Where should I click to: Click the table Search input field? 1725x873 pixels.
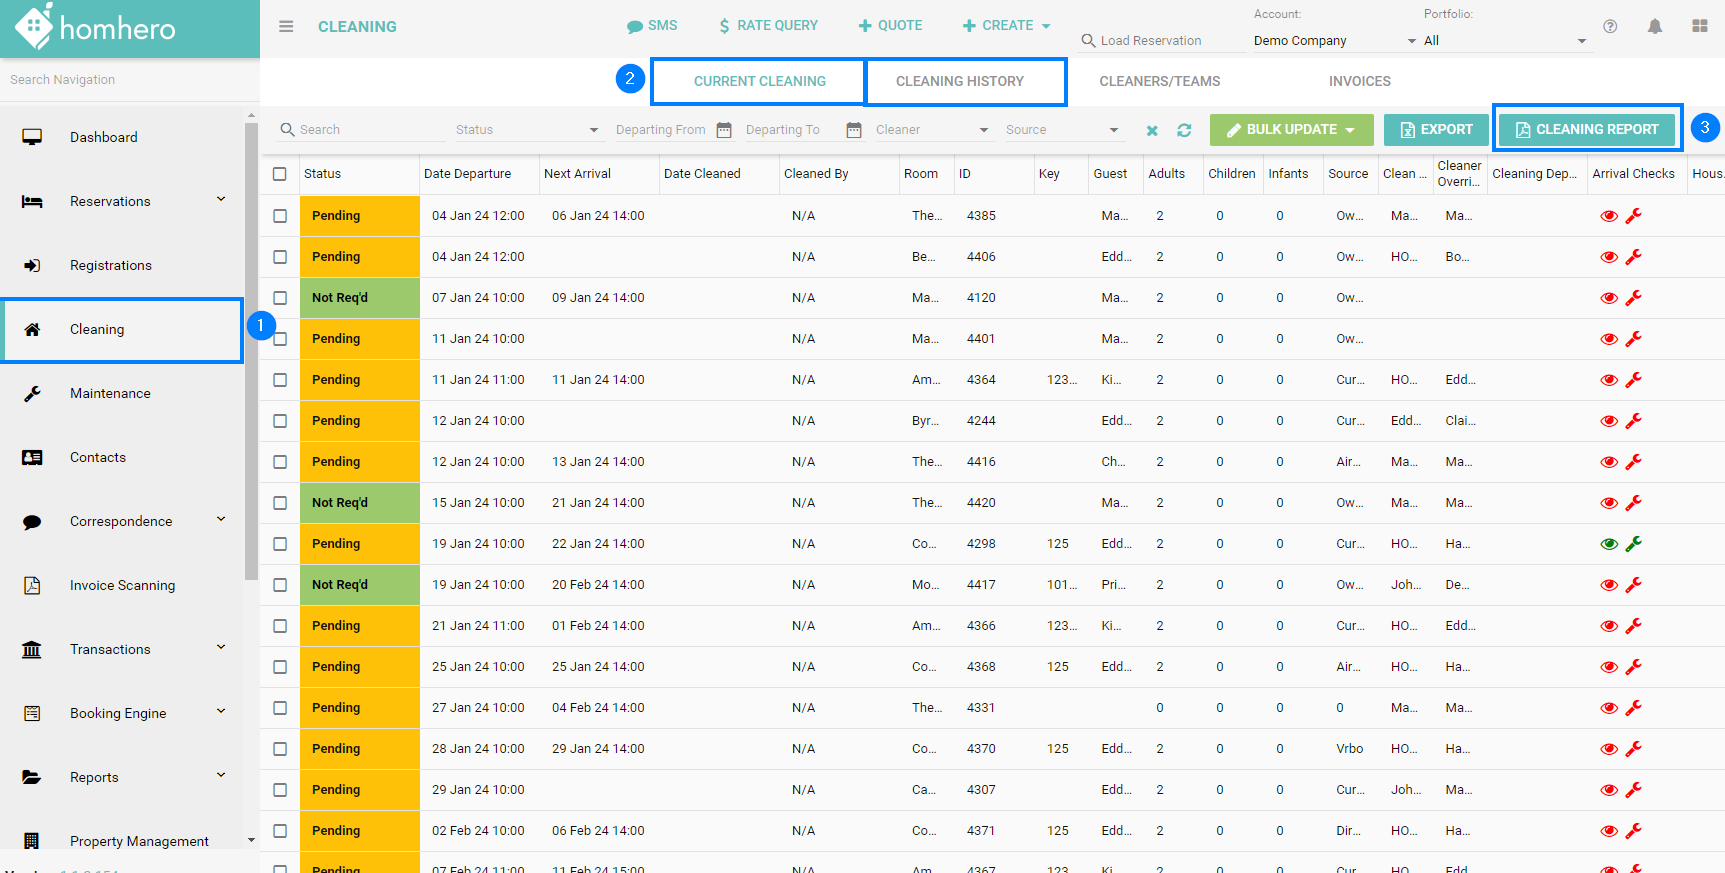pos(370,130)
